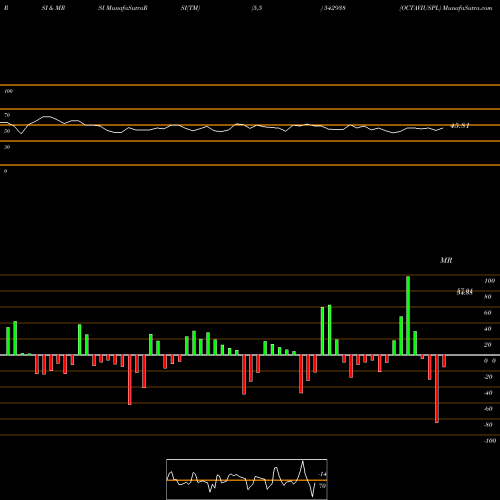Click the RSI axis label 30
The height and width of the screenshot is (500, 500).
(7, 147)
